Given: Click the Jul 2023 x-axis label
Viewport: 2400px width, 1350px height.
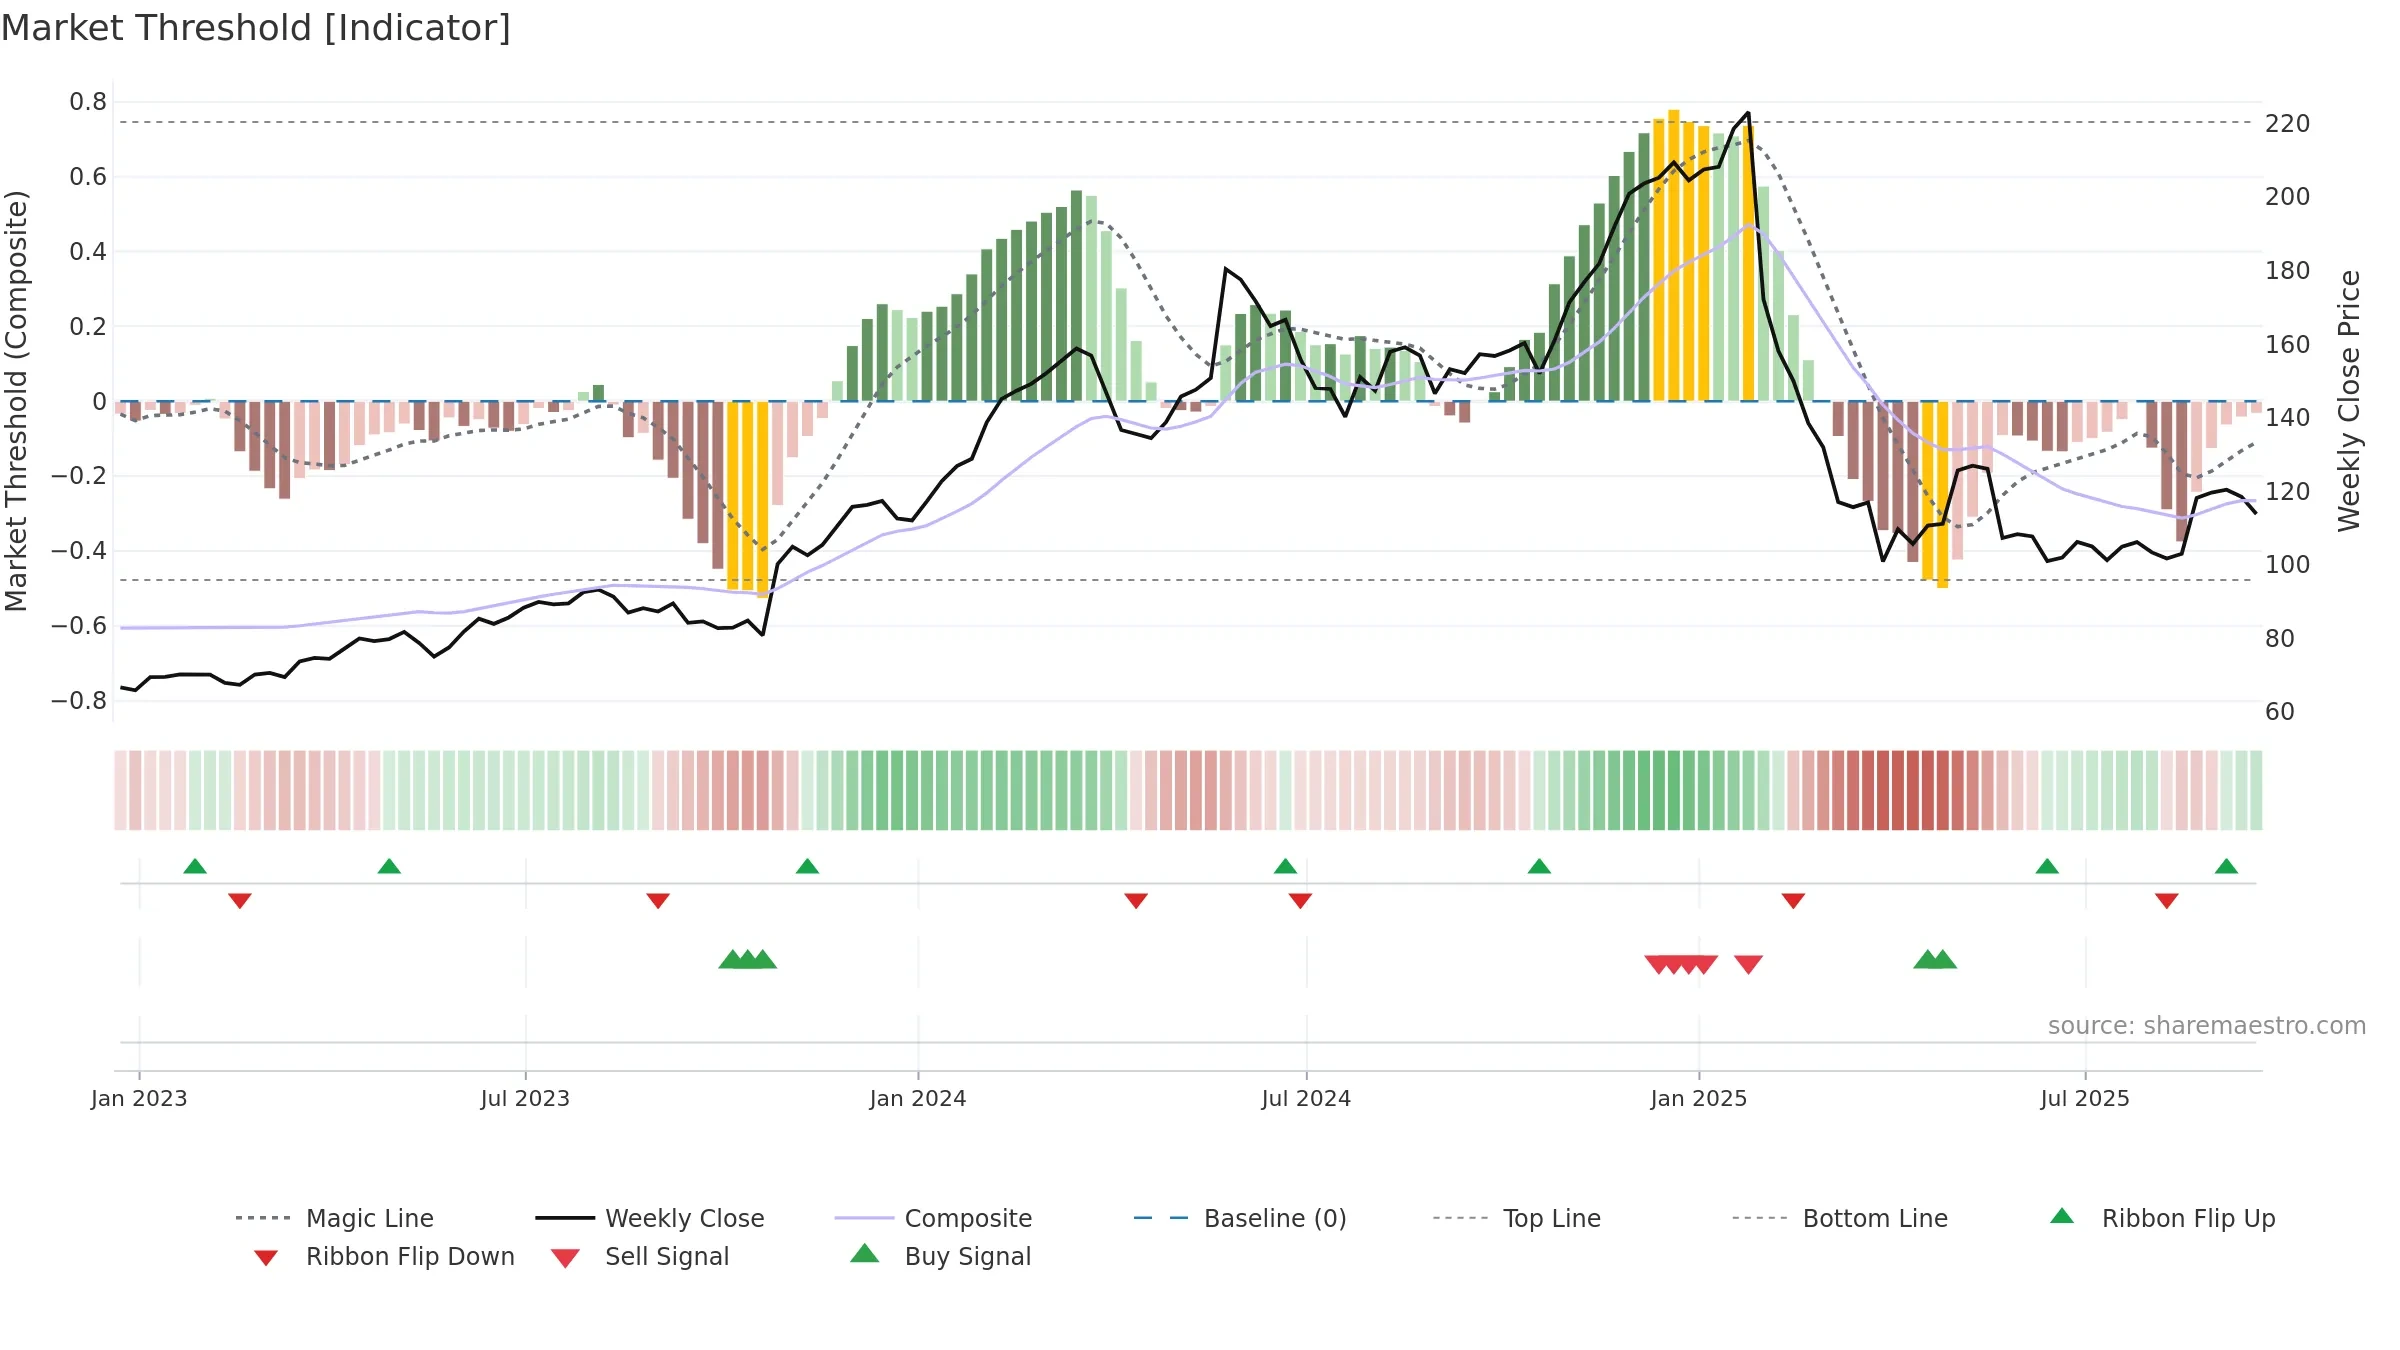Looking at the screenshot, I should [525, 1099].
